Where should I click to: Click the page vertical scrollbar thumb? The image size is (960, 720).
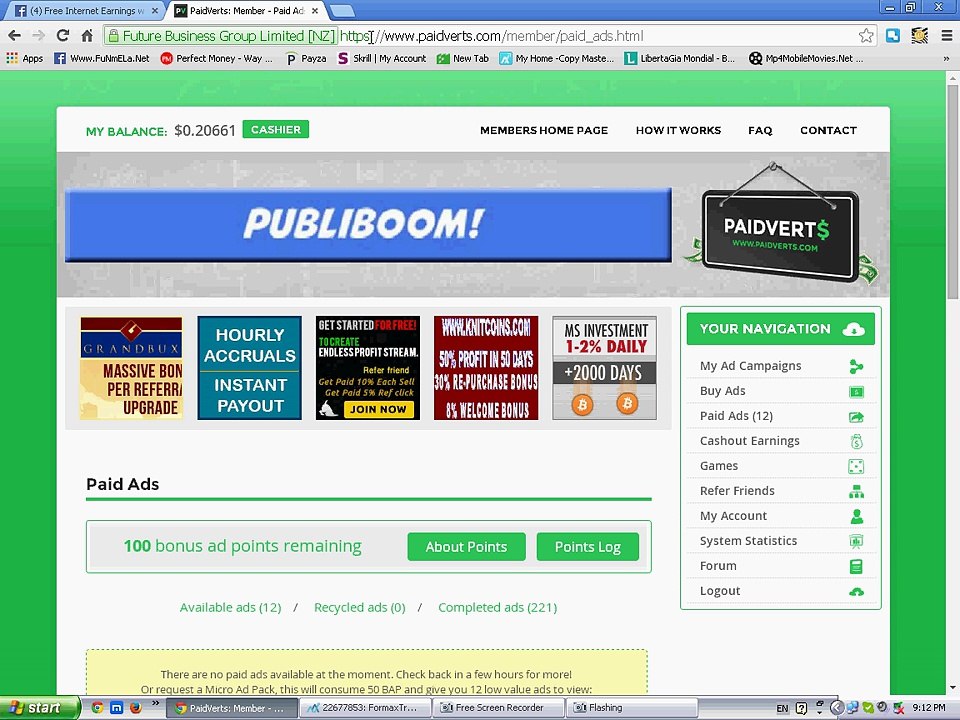[x=952, y=190]
